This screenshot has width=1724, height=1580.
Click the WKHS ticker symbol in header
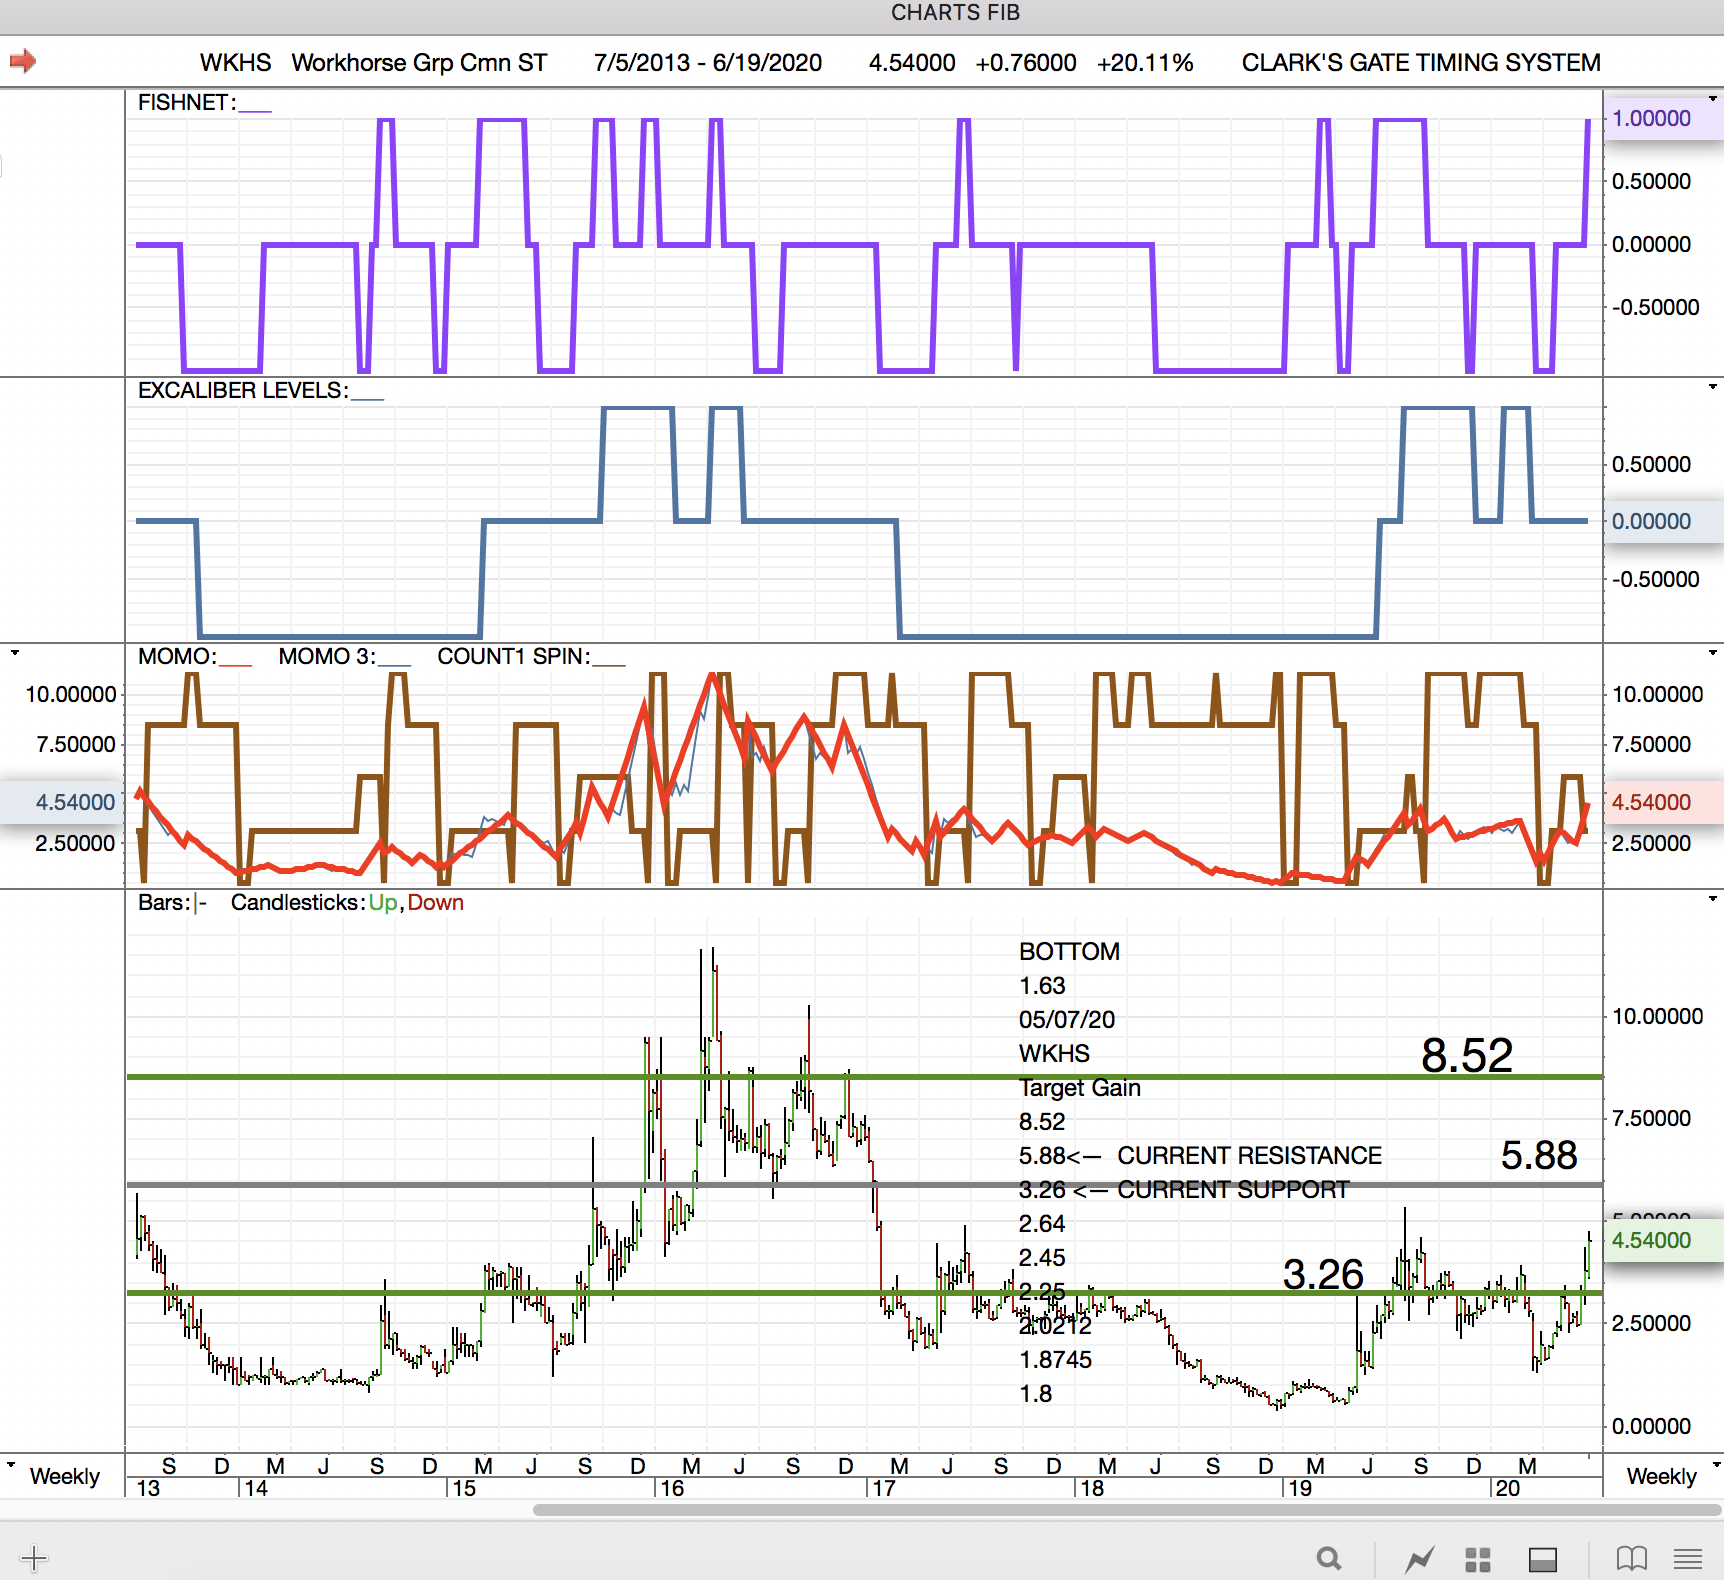coord(235,63)
